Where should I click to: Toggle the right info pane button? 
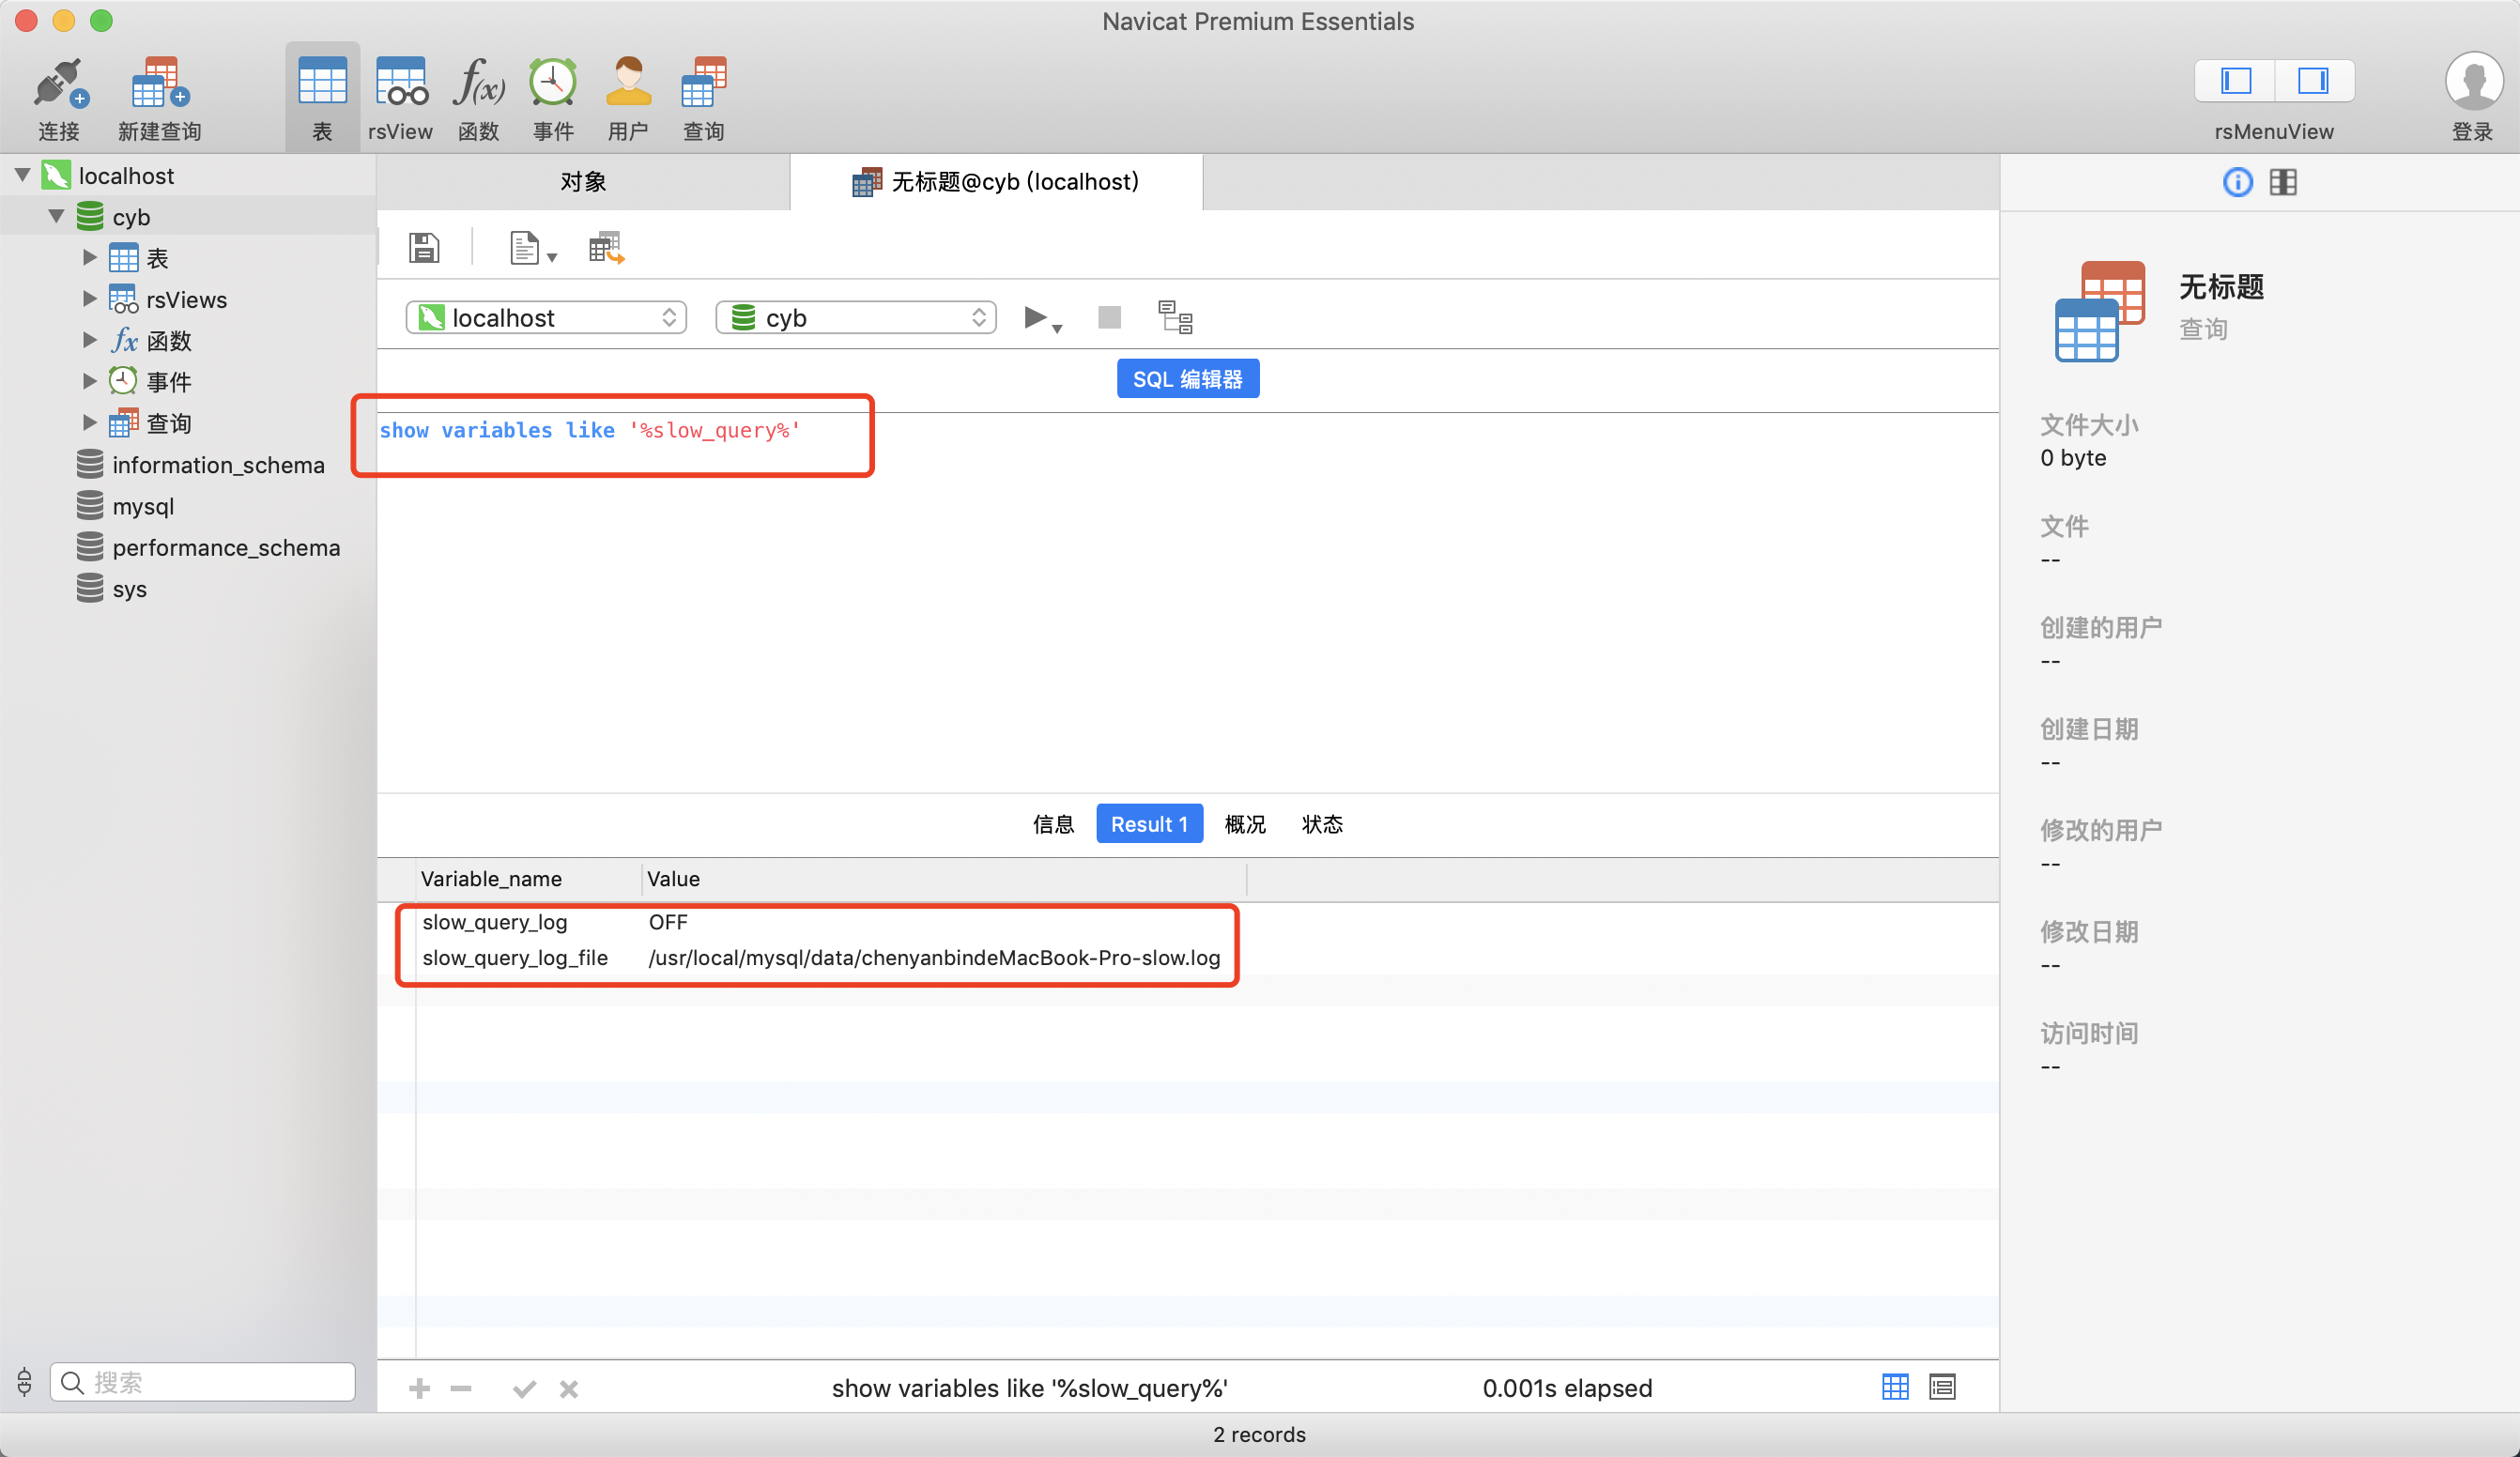[x=2313, y=81]
